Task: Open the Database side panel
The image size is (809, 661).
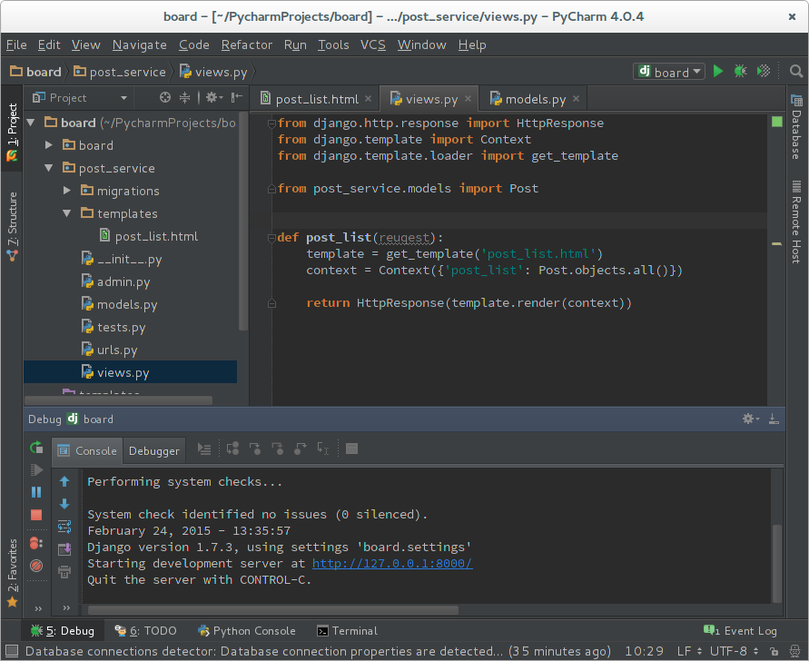Action: [796, 127]
